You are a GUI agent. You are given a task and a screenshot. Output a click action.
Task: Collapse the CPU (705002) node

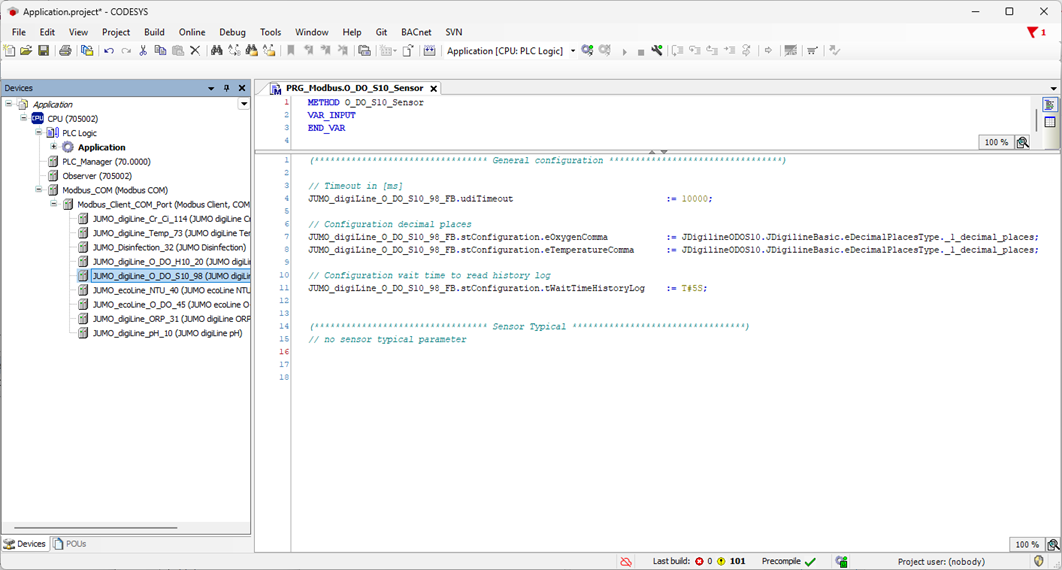point(24,118)
